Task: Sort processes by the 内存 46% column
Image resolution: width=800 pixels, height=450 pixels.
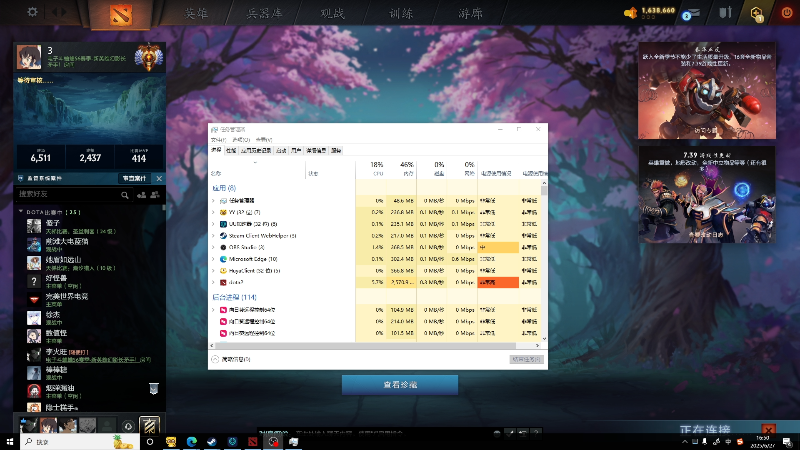Action: pos(402,169)
